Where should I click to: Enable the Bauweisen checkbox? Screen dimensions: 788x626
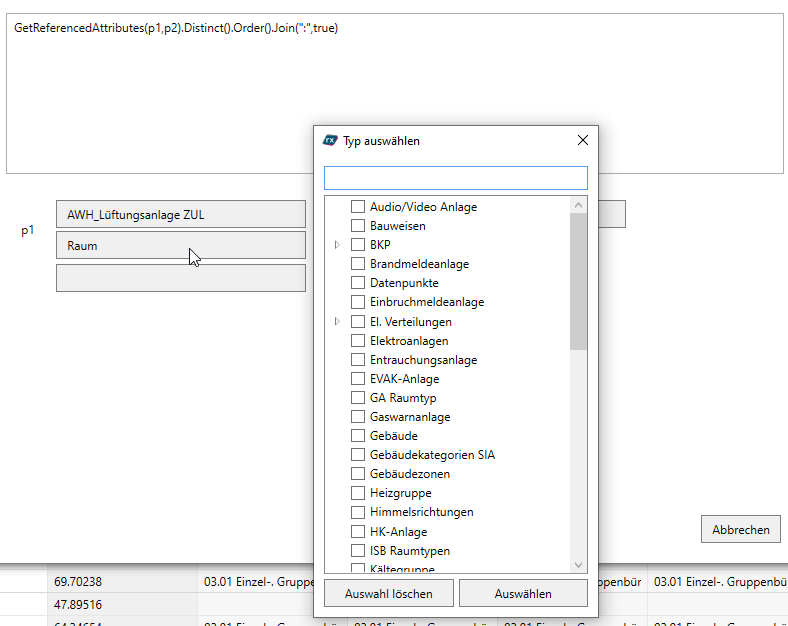pyautogui.click(x=357, y=226)
